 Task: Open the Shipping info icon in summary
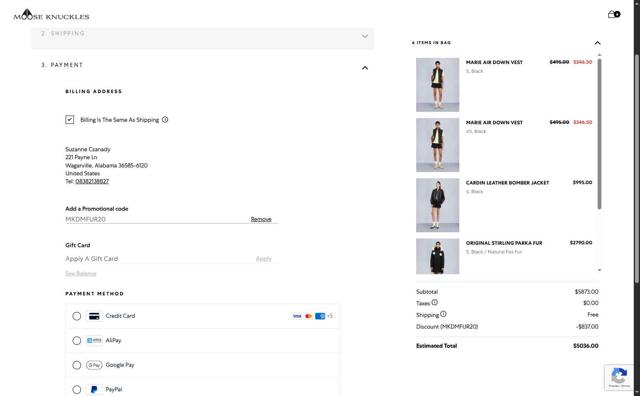pos(443,314)
